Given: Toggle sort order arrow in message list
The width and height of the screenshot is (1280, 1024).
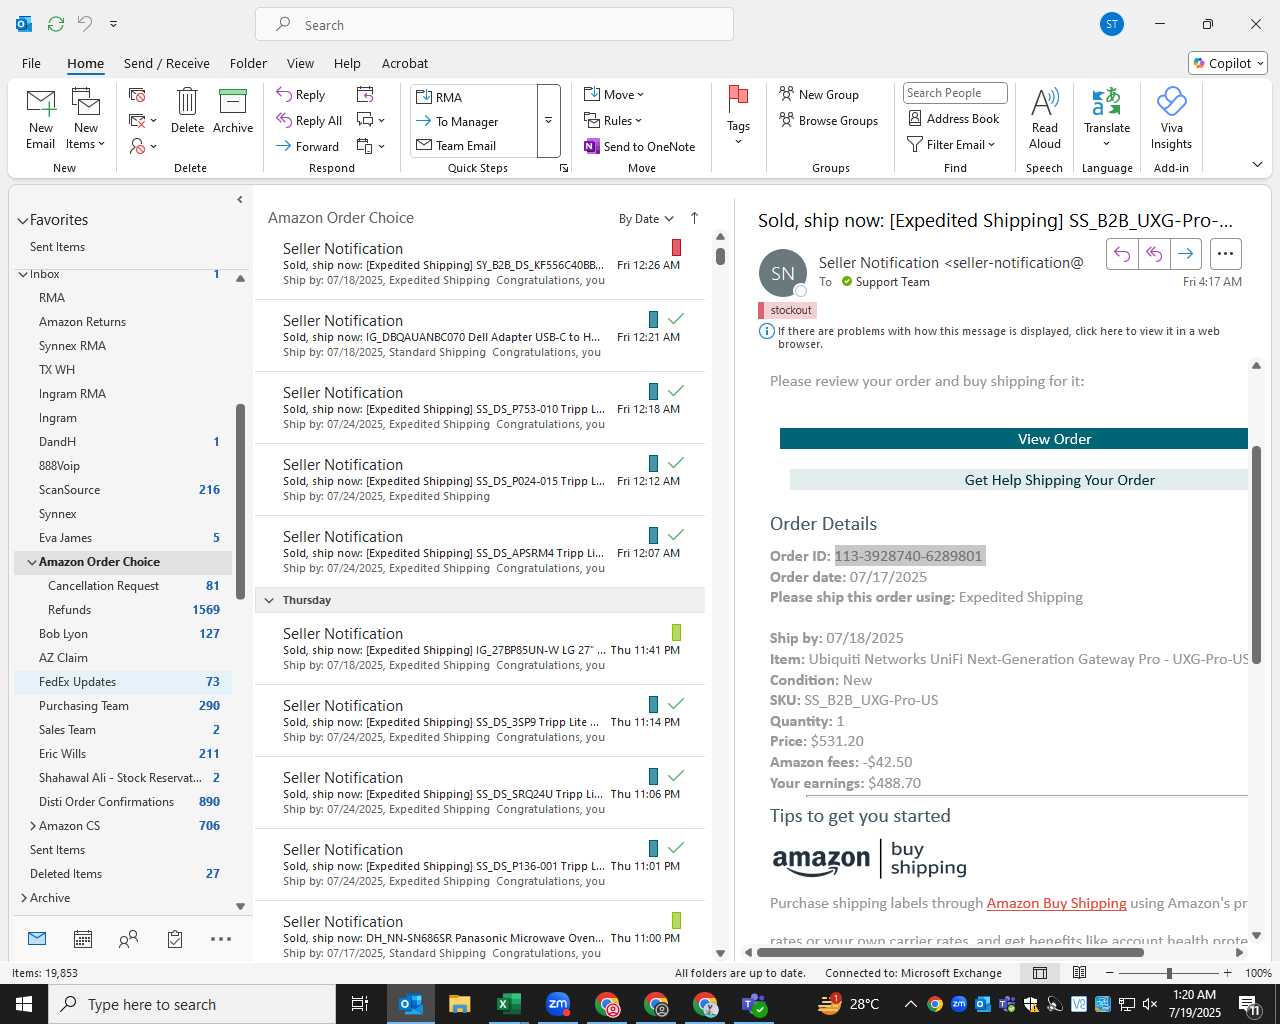Looking at the screenshot, I should (x=694, y=218).
